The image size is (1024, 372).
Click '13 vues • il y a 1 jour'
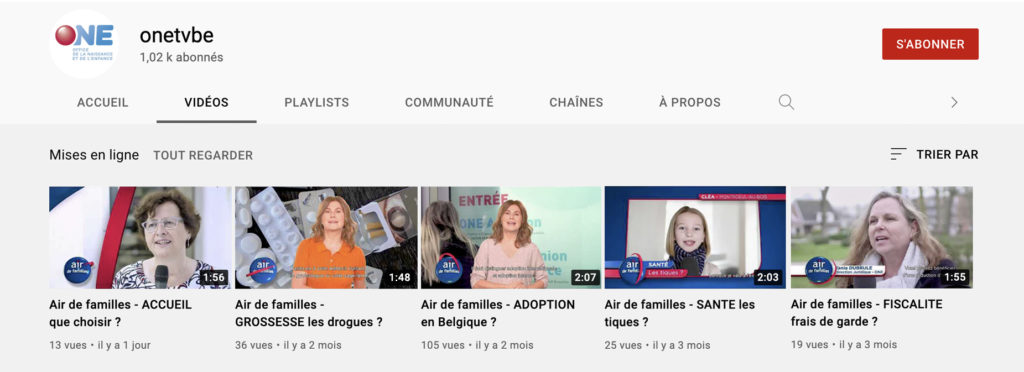pos(100,345)
